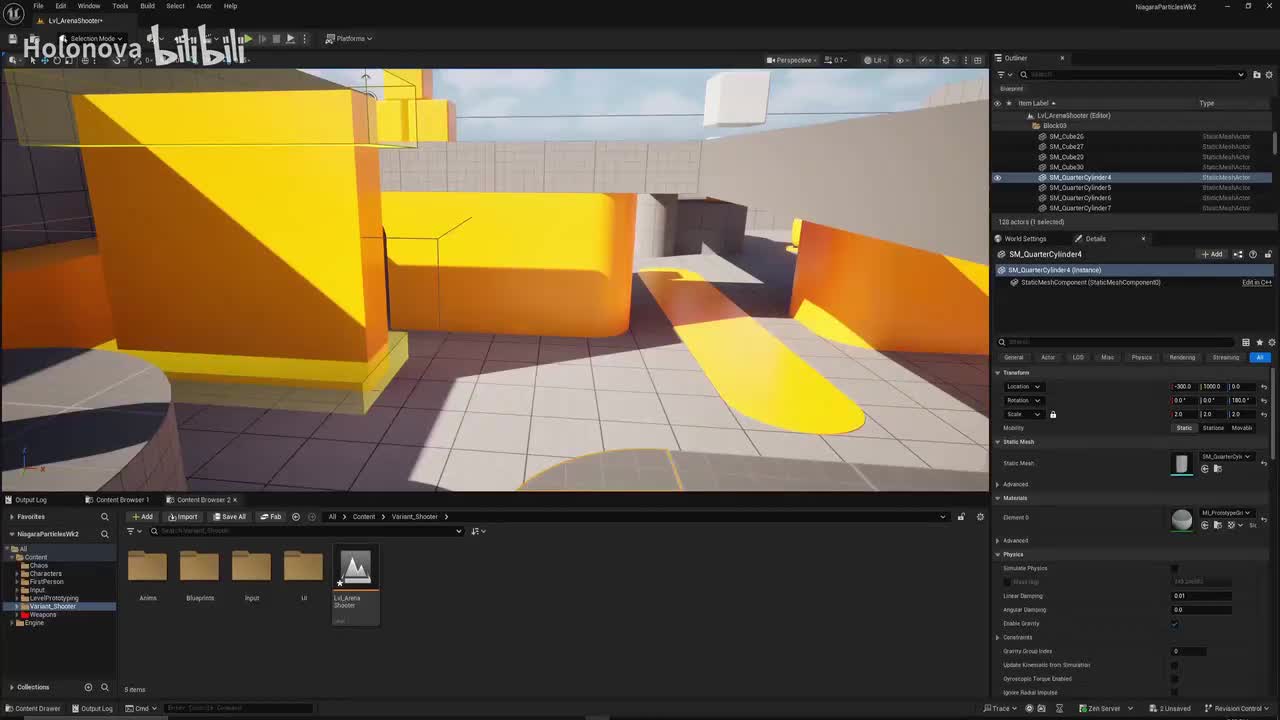Screen dimensions: 1280x720
Task: Open the Lit view mode dropdown
Action: coord(874,60)
